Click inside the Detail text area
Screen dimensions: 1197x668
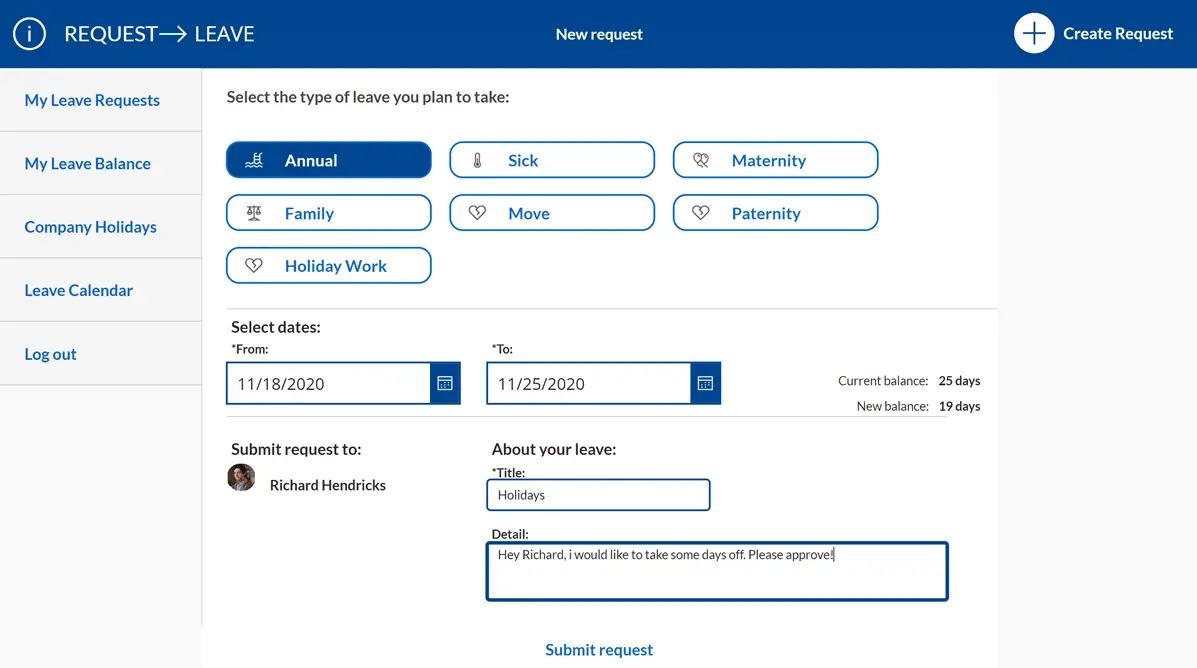coord(718,572)
